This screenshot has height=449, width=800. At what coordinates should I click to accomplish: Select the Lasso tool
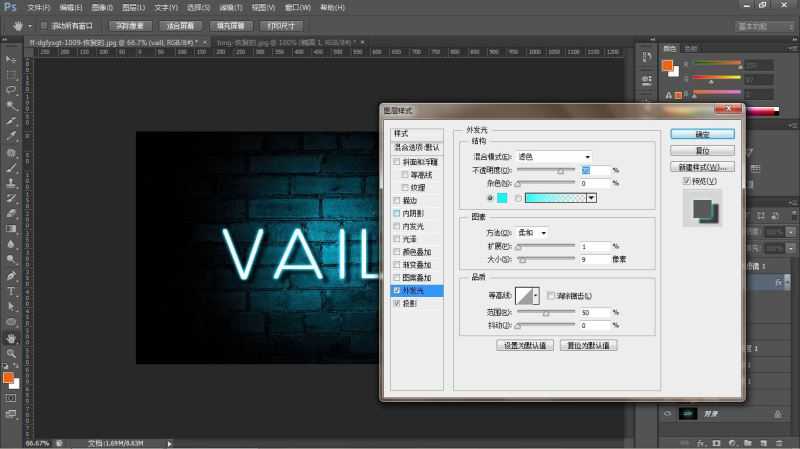tap(11, 90)
